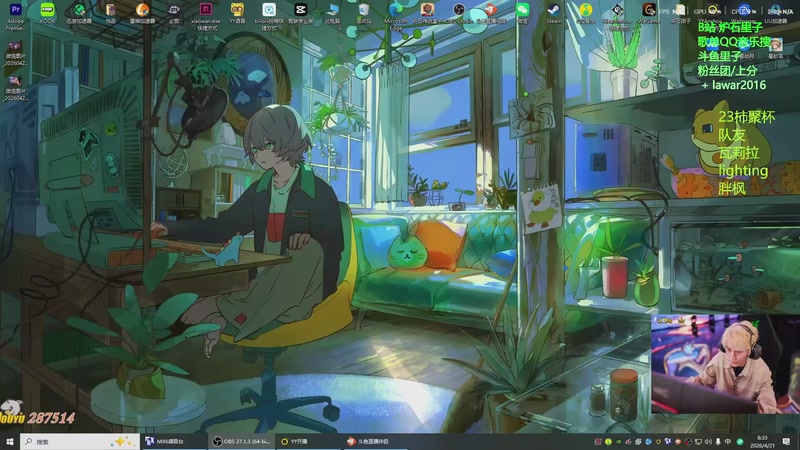The image size is (800, 450).
Task: Click the microphone tray icon
Action: [x=718, y=441]
